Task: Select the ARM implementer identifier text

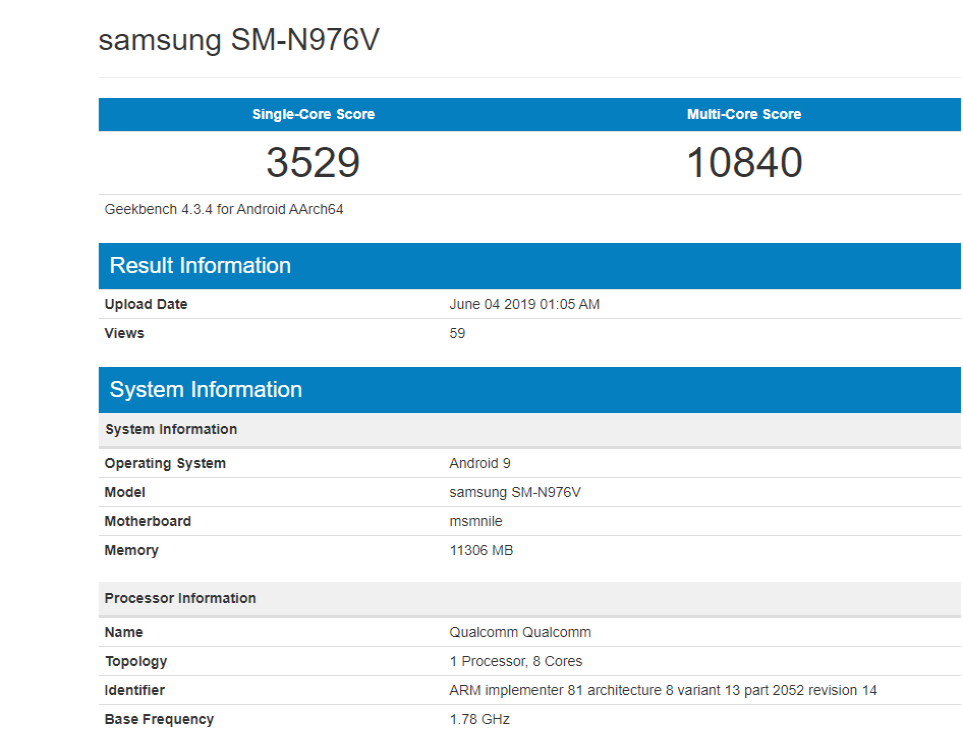Action: point(663,690)
